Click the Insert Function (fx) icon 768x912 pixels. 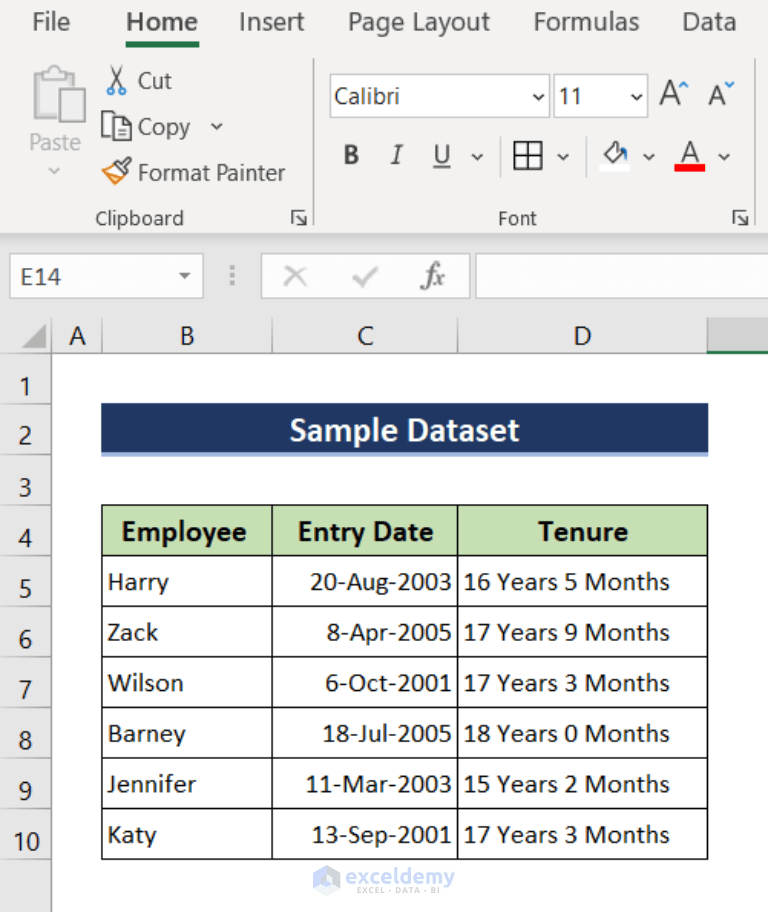(x=433, y=276)
